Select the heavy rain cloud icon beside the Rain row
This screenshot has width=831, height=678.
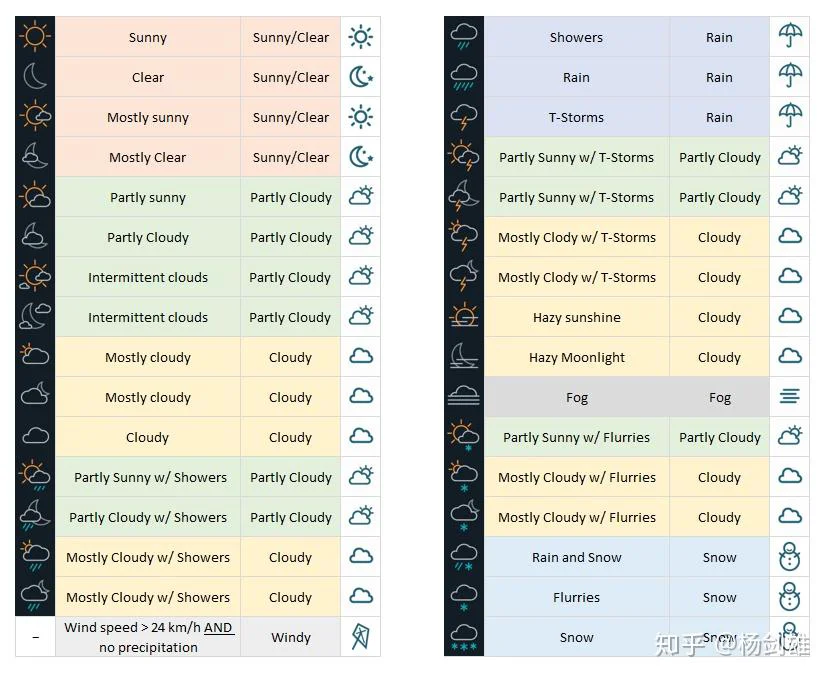464,77
